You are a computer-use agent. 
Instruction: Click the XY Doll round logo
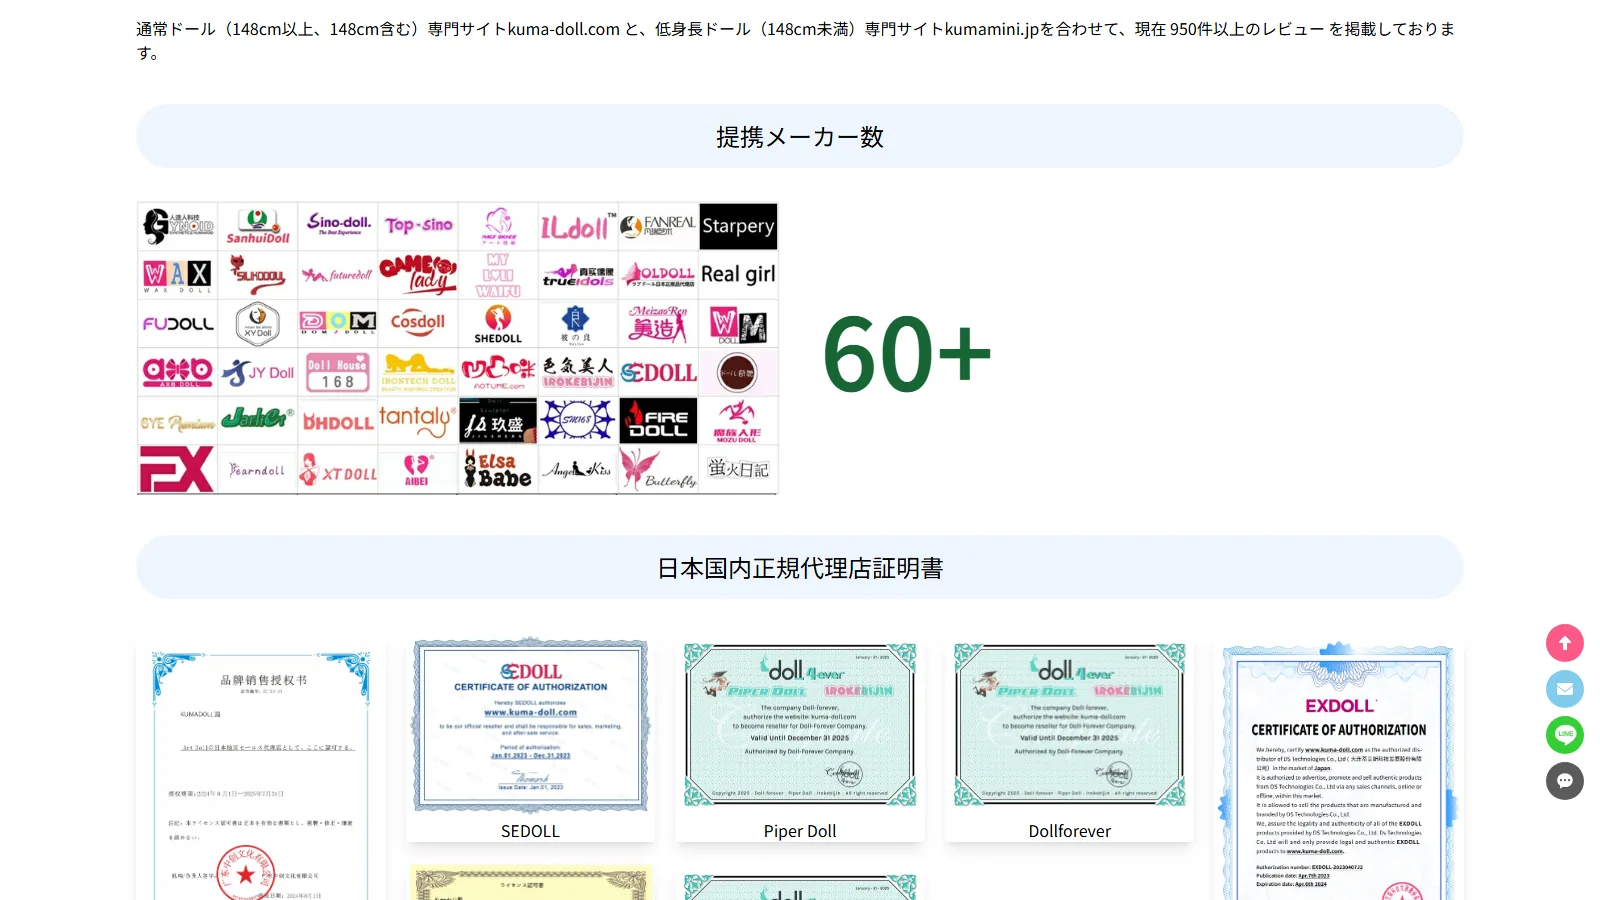pos(258,323)
